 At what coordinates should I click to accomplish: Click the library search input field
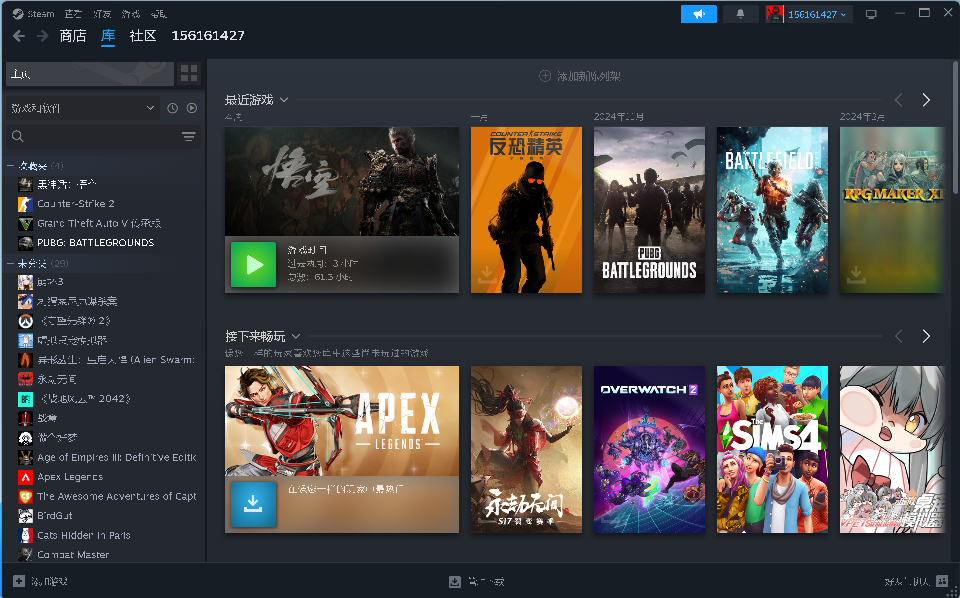pos(93,136)
